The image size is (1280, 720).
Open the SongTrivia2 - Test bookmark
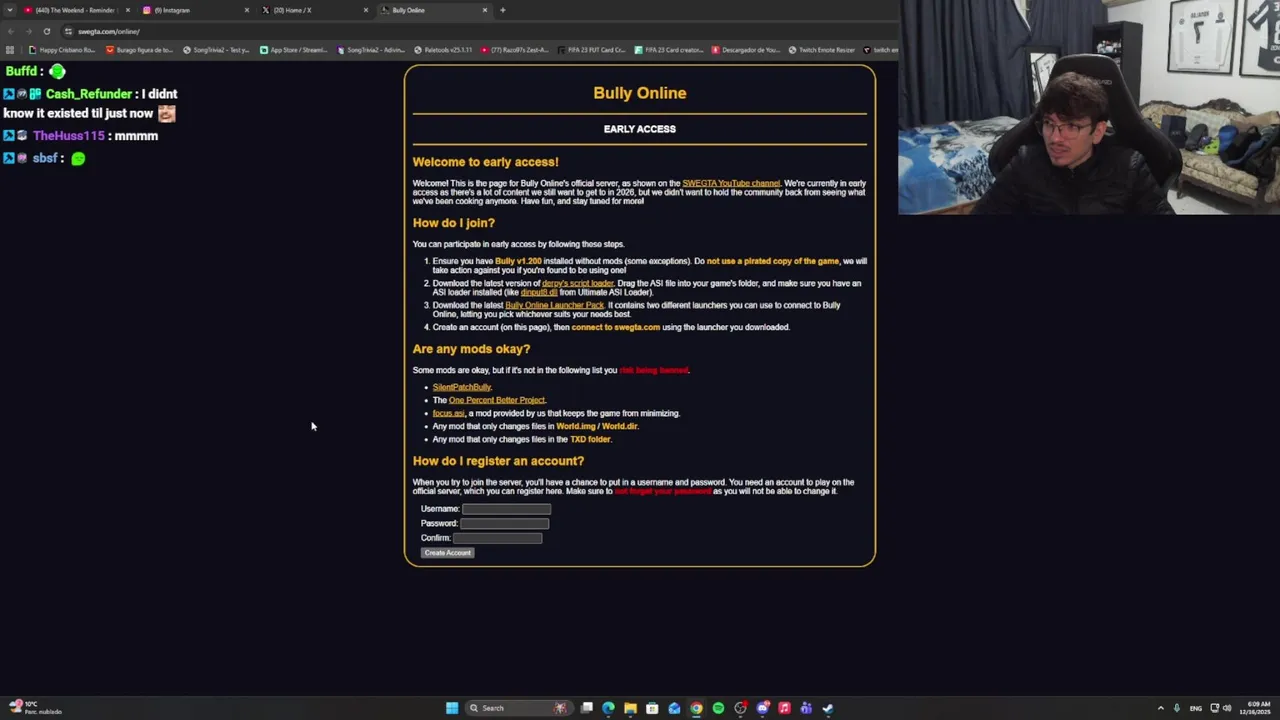pyautogui.click(x=216, y=49)
